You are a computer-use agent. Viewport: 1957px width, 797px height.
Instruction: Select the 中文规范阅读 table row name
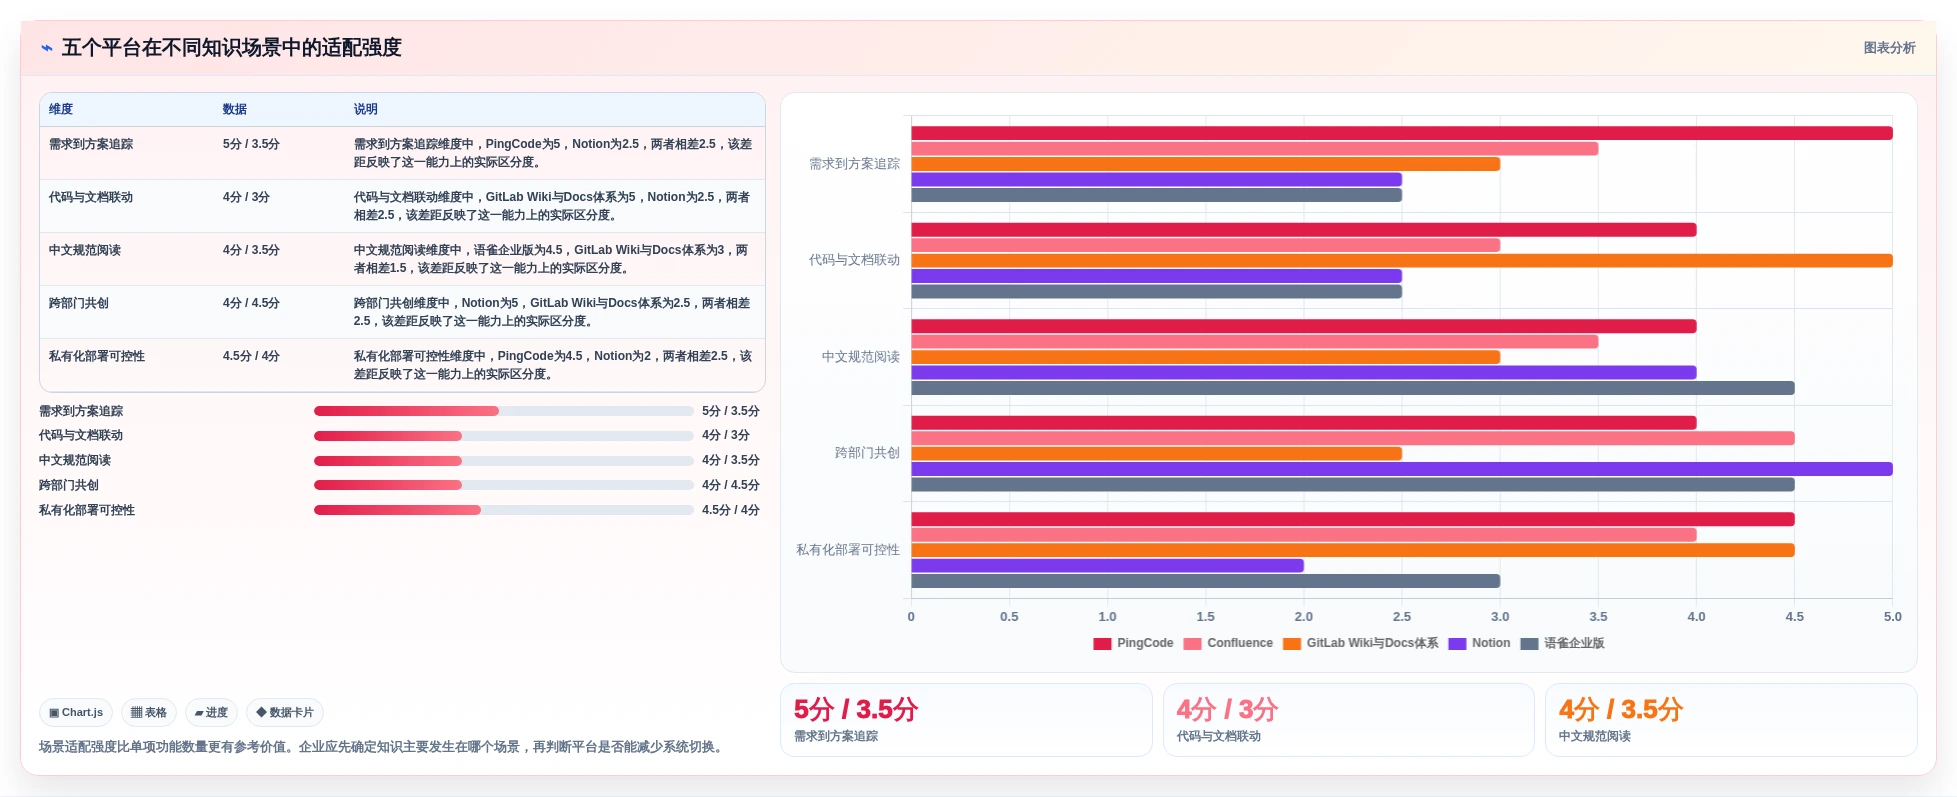85,250
